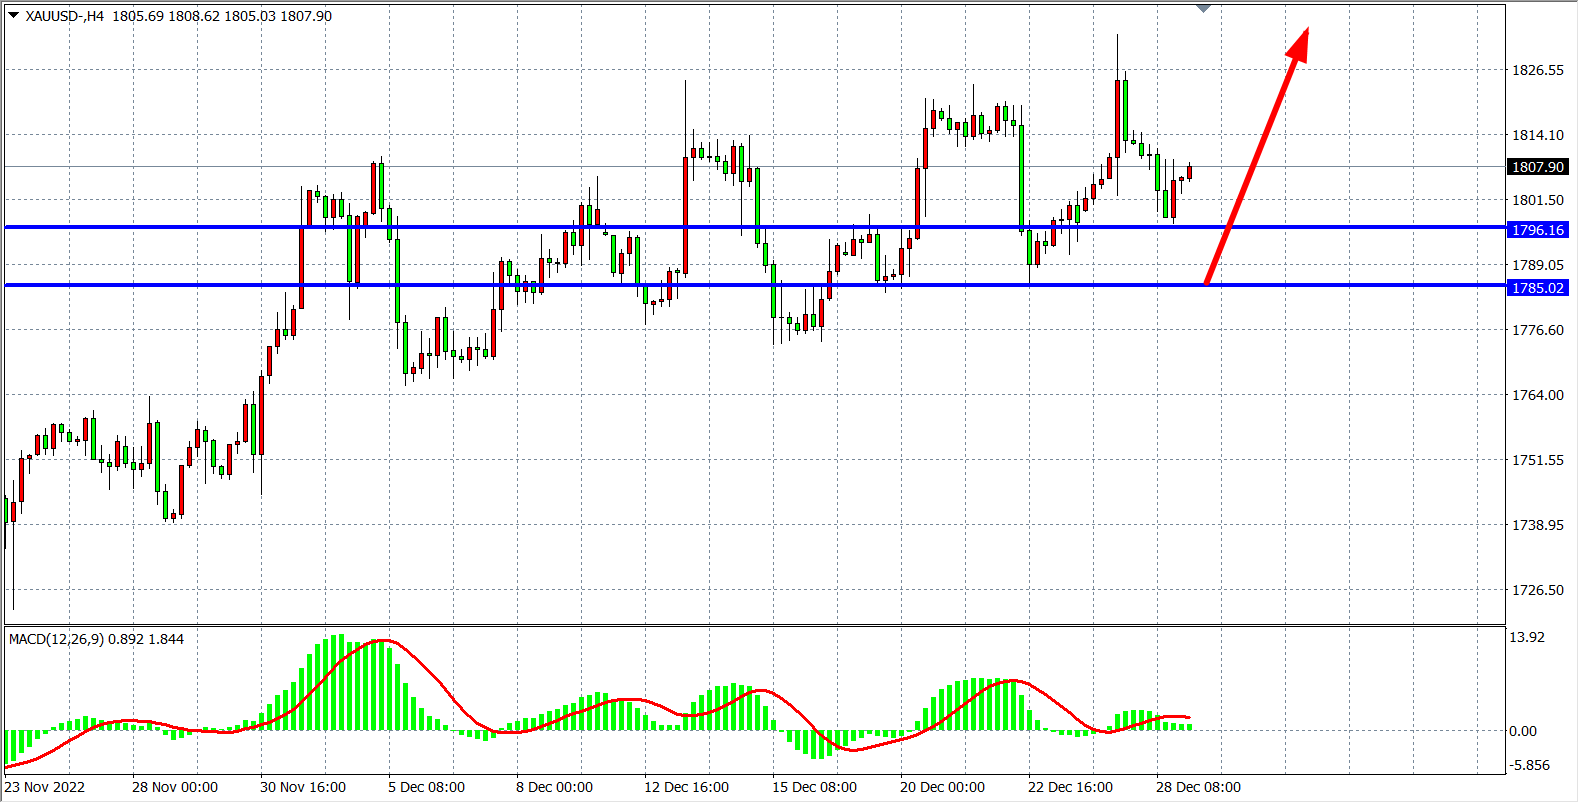This screenshot has height=803, width=1579.
Task: Click the blue 1785.02 price label
Action: [1537, 288]
